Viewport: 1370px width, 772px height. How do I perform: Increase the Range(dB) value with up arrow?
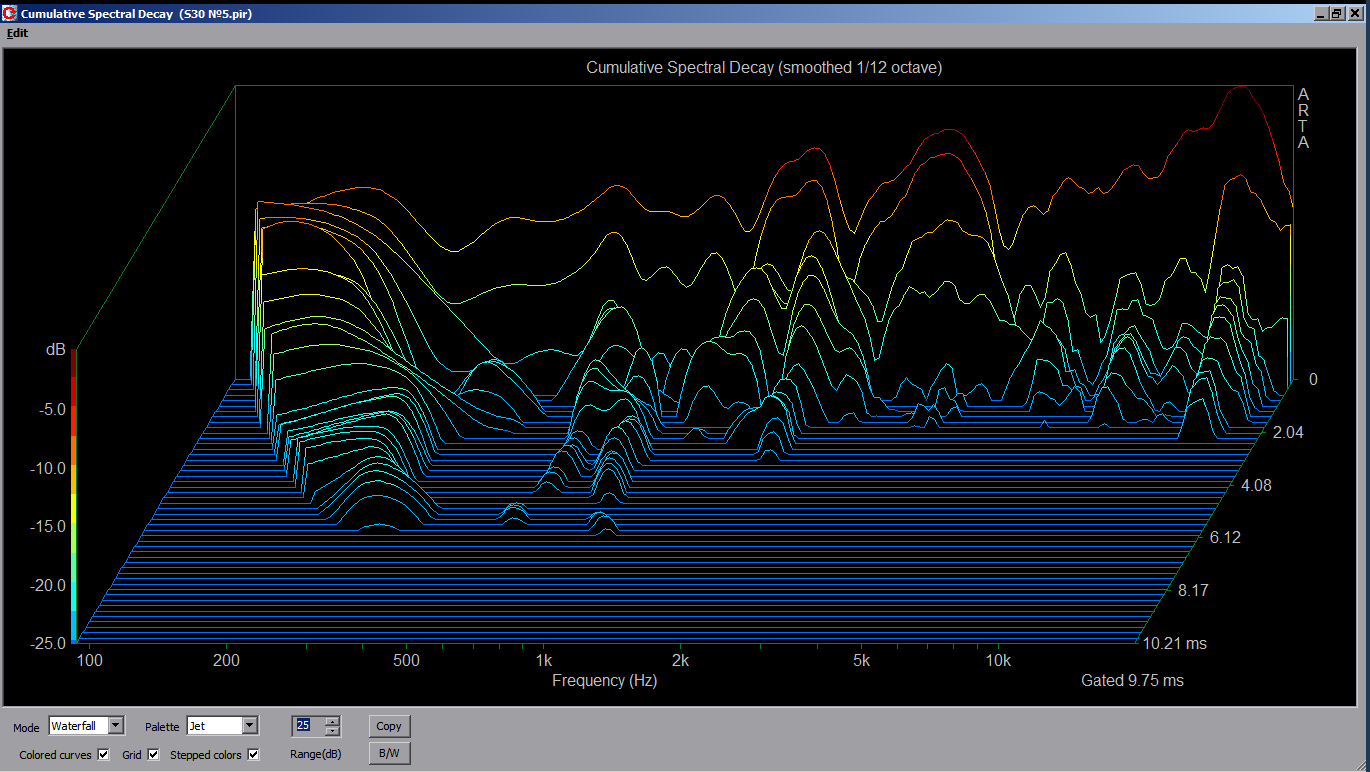[333, 721]
